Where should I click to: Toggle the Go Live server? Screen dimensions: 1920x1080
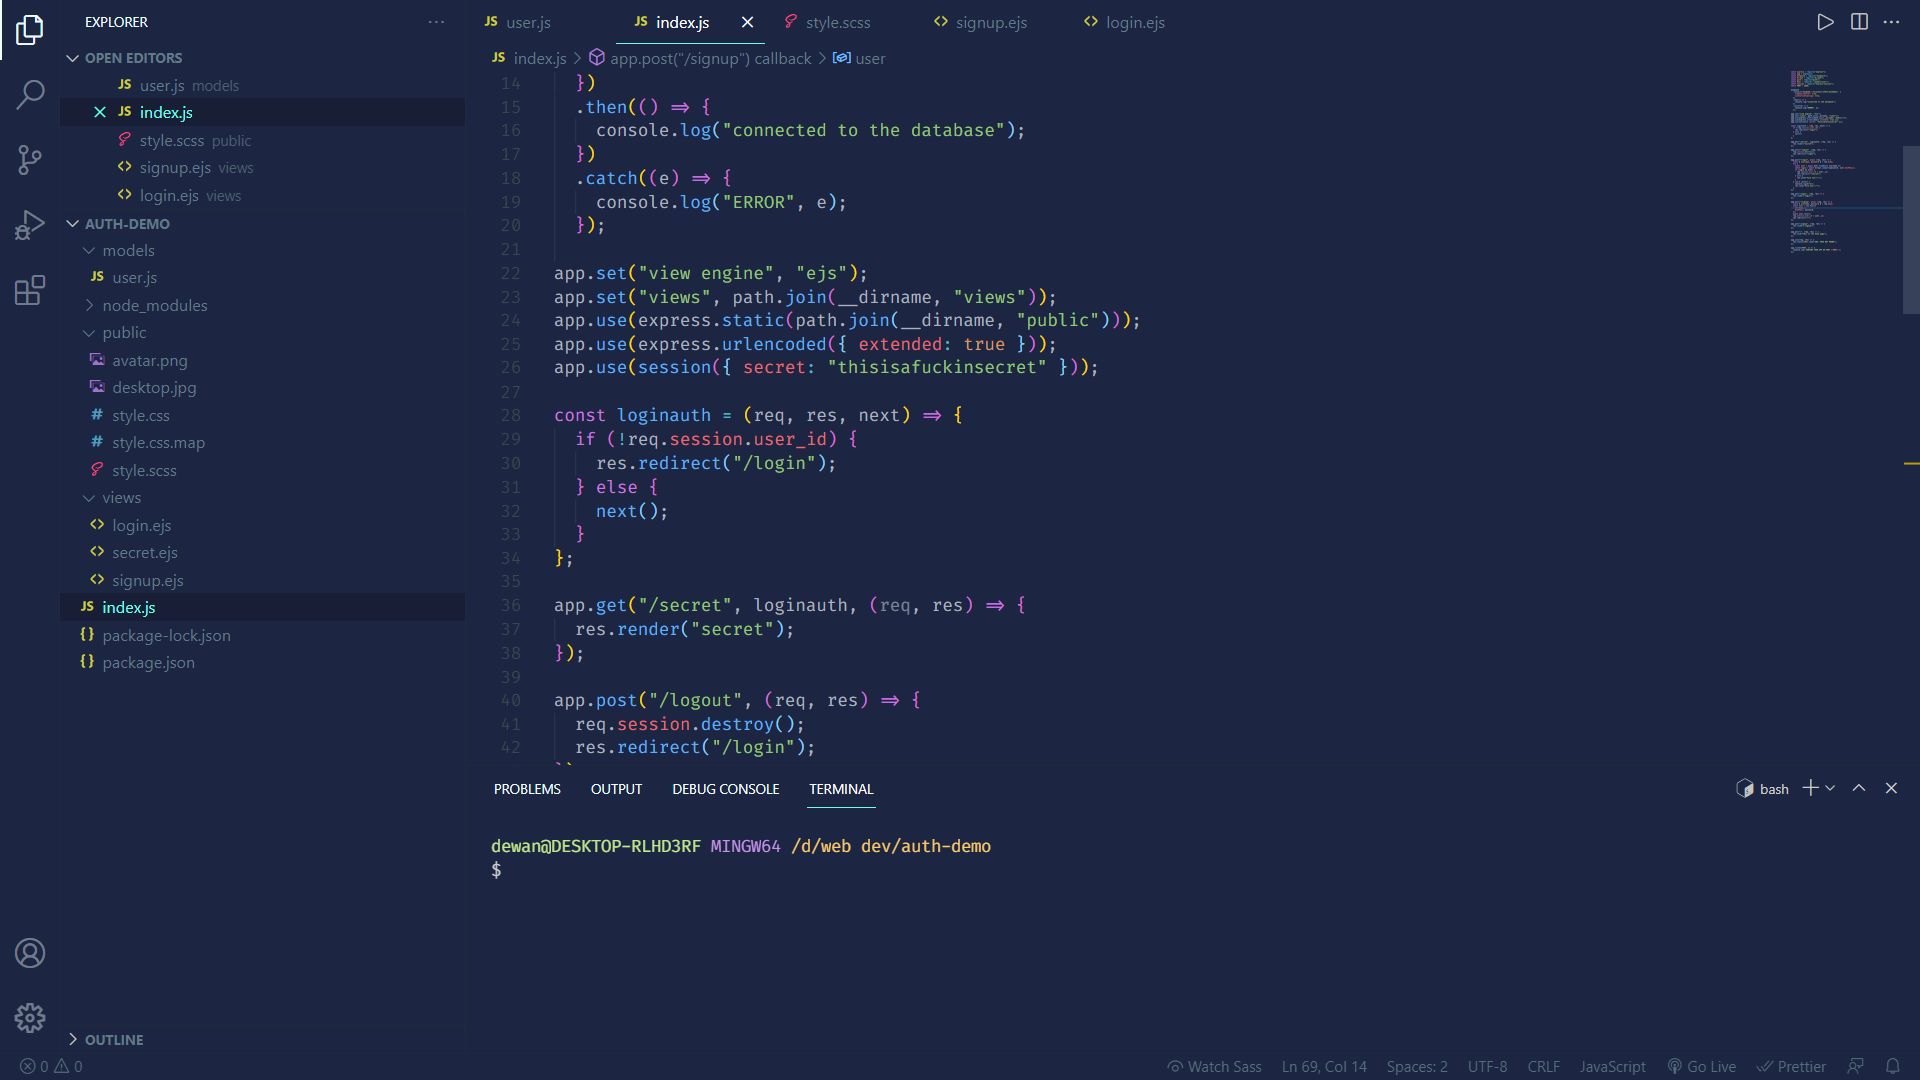tap(1701, 1066)
